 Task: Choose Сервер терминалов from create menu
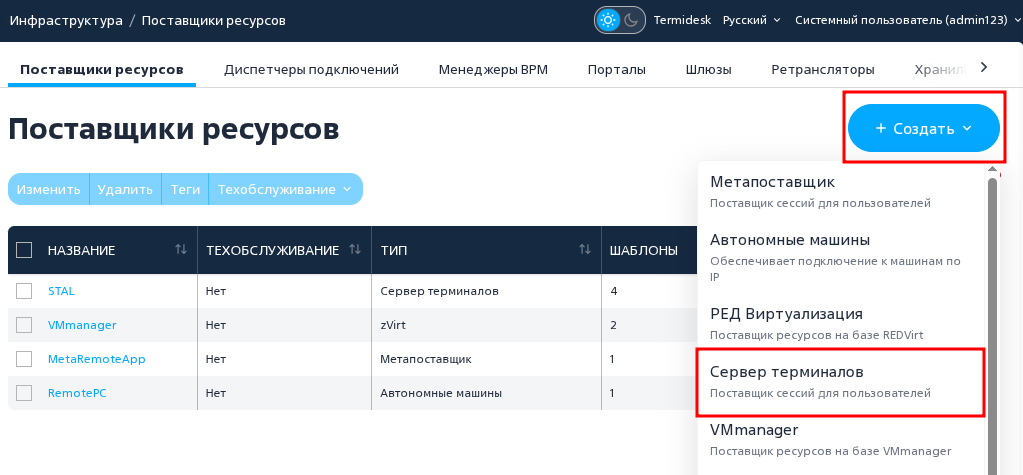(841, 382)
